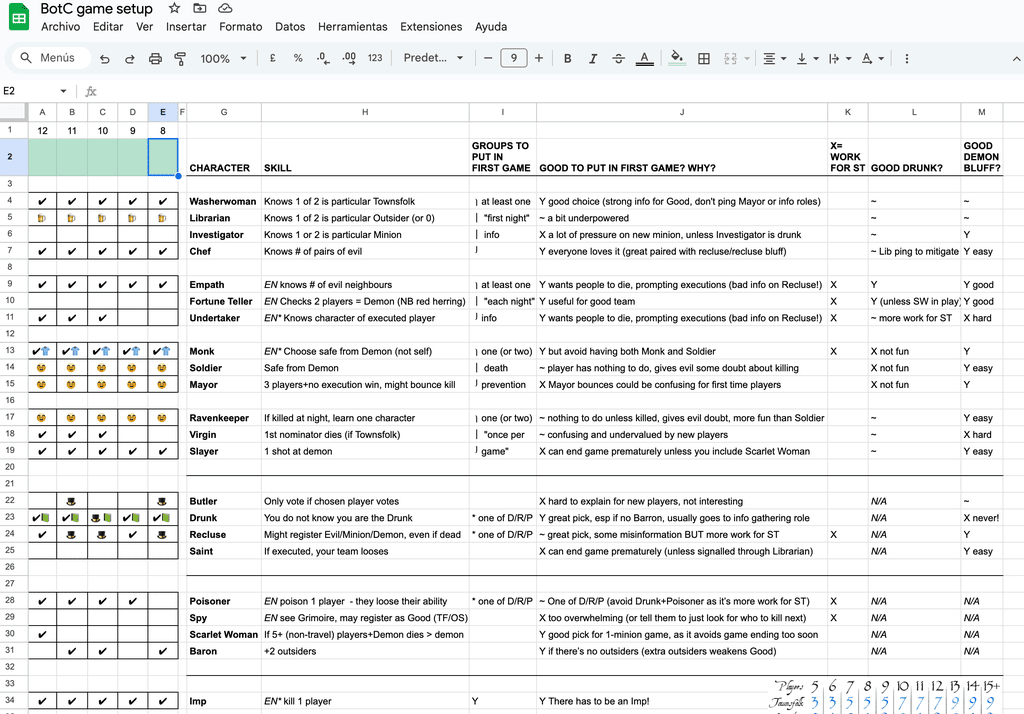The height and width of the screenshot is (714, 1024).
Task: Click the Print icon
Action: click(155, 59)
